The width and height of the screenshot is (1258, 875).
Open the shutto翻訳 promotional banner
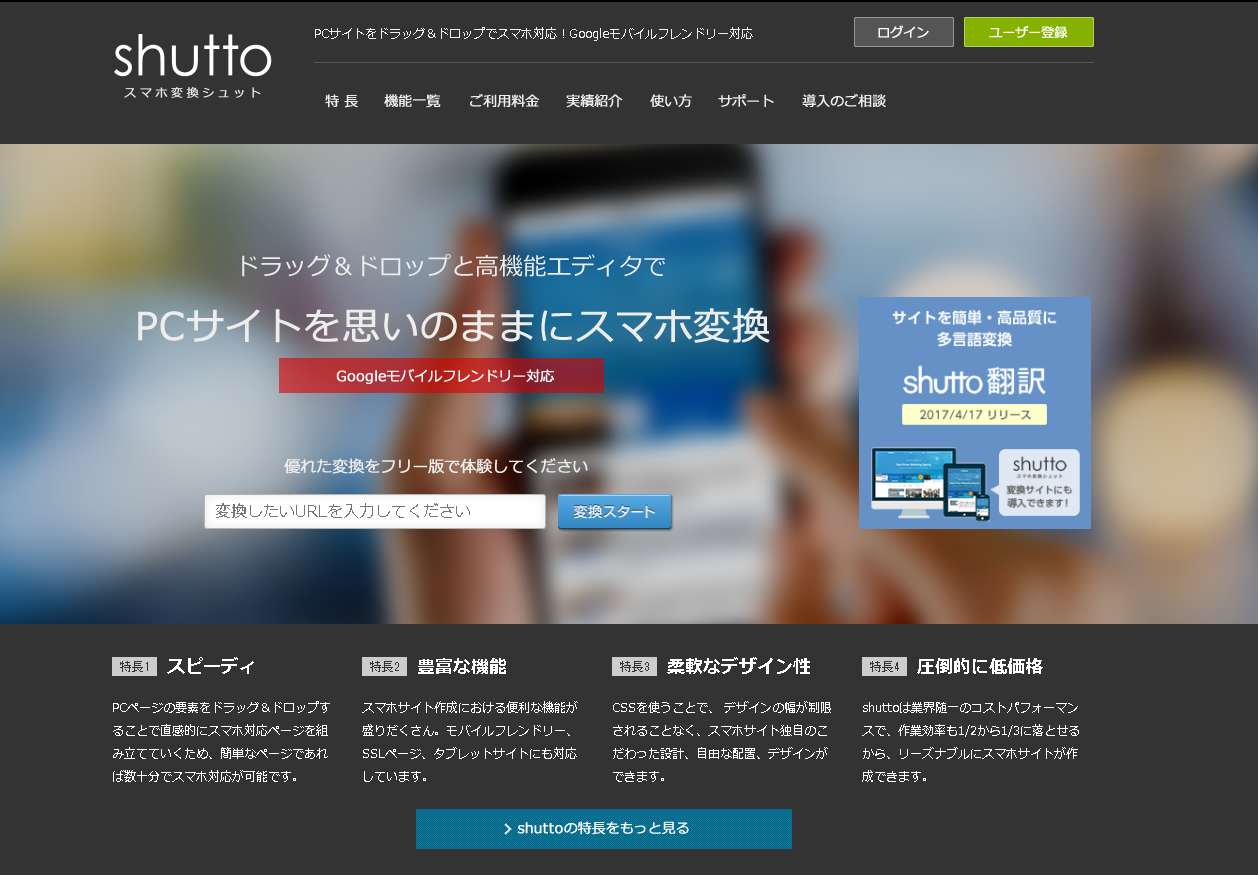click(x=974, y=413)
